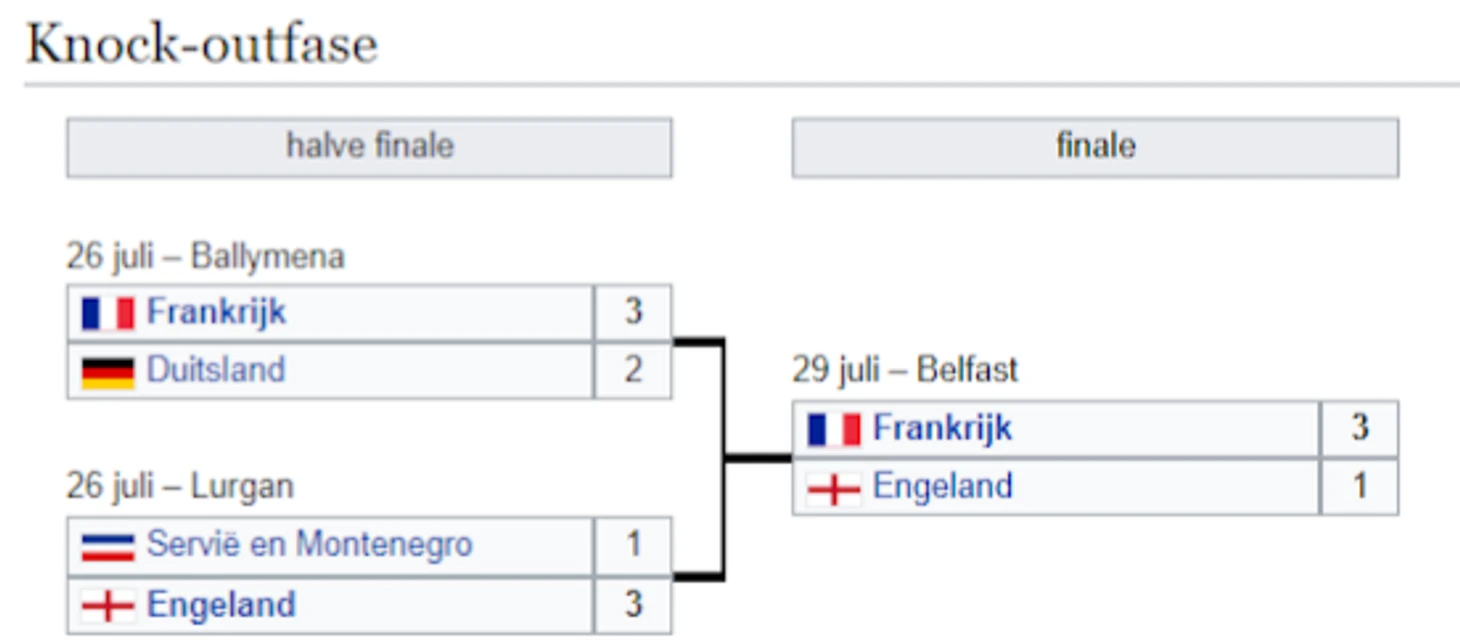The width and height of the screenshot is (1460, 643).
Task: Click Duitsland's semifinal score of 2
Action: [633, 370]
